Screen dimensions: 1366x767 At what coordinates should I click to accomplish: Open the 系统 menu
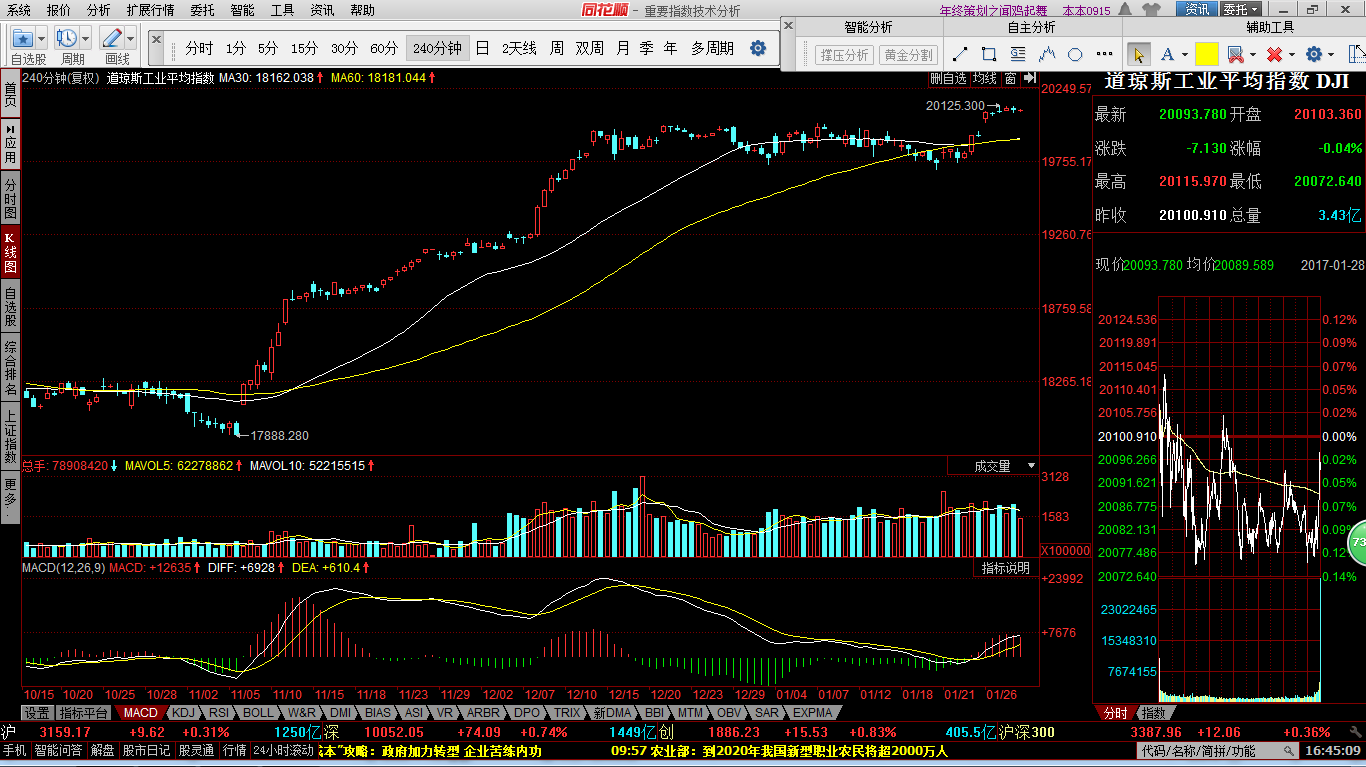click(x=19, y=10)
